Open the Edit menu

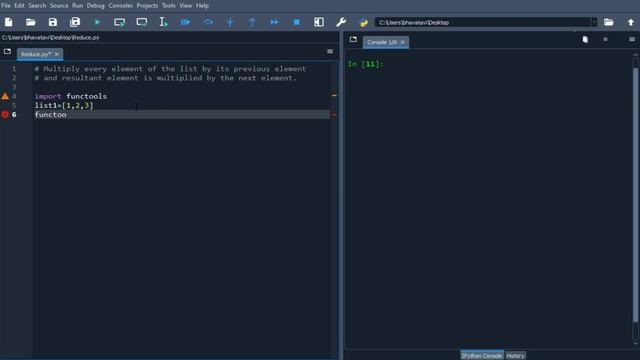coord(19,6)
